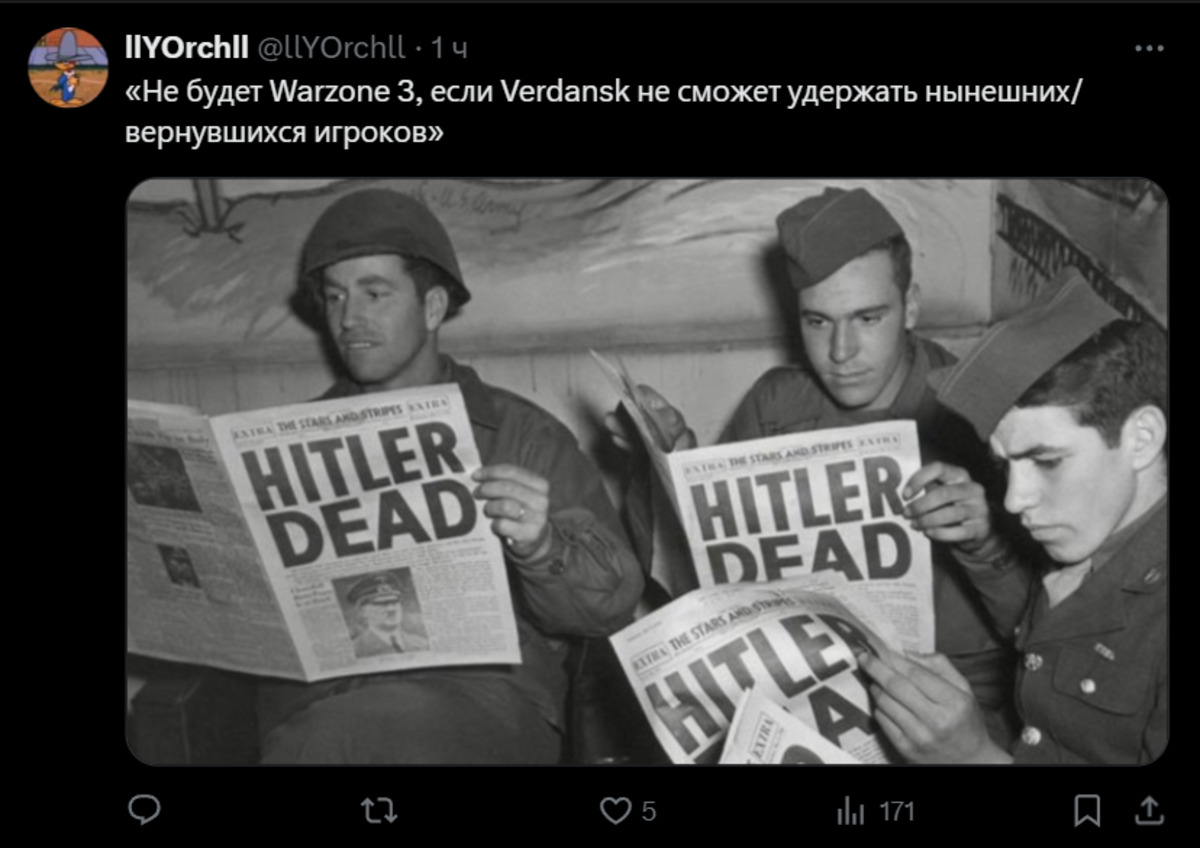Open view analytics bar-chart icon
This screenshot has height=848, width=1200.
[x=850, y=811]
